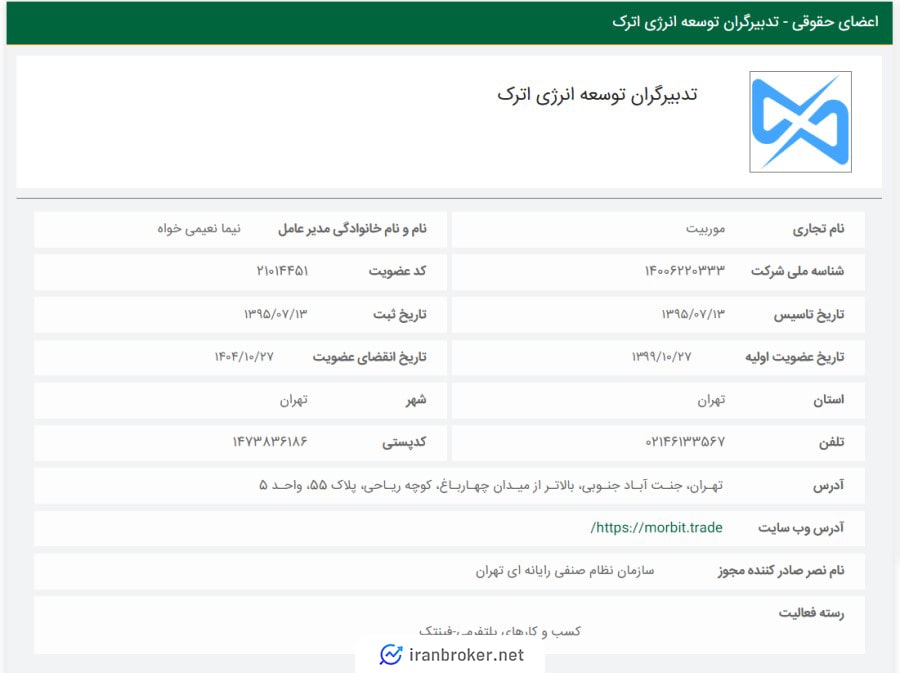
Task: Select licensing body سازمان نظام صنفی رایانه ای تهران
Action: pos(565,571)
